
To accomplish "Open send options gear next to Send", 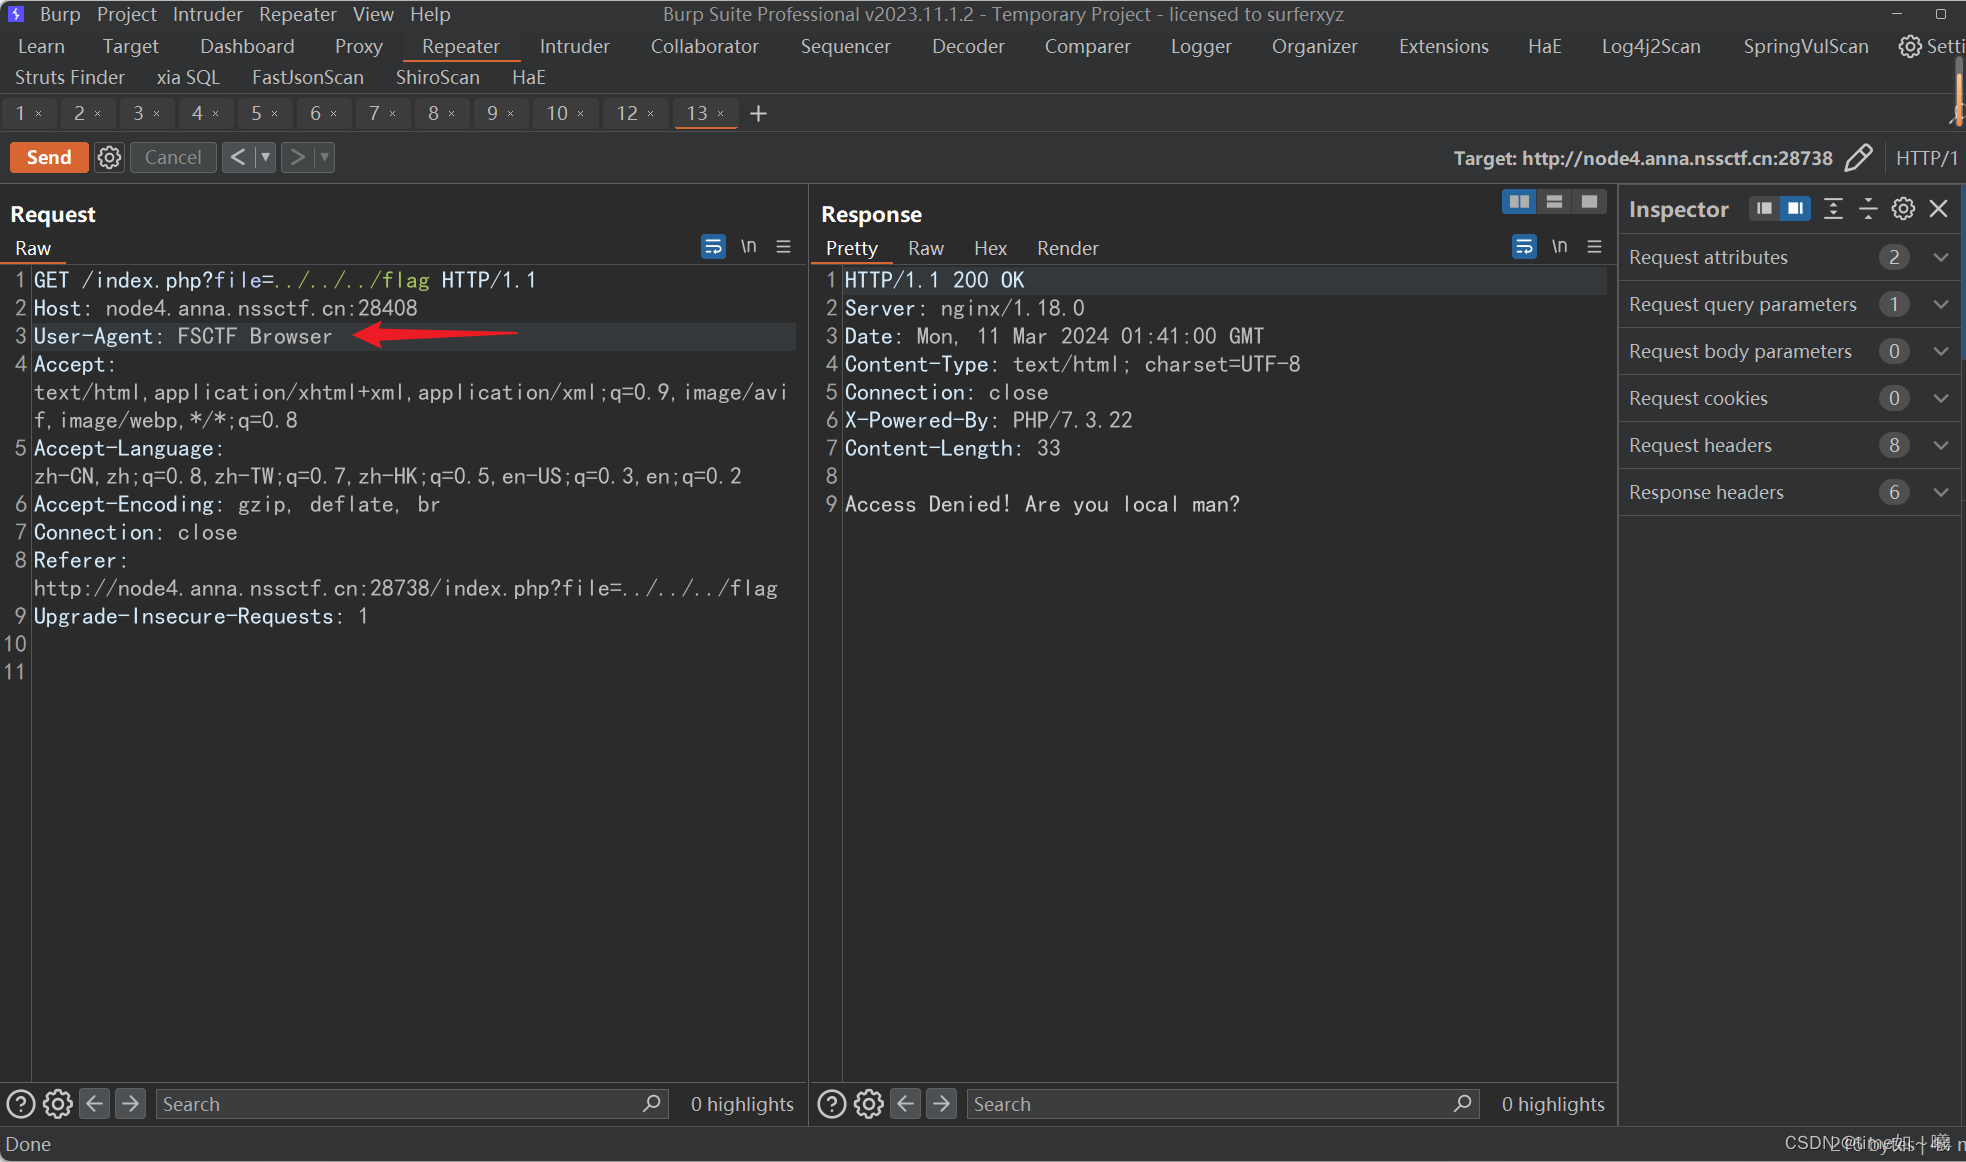I will [110, 157].
